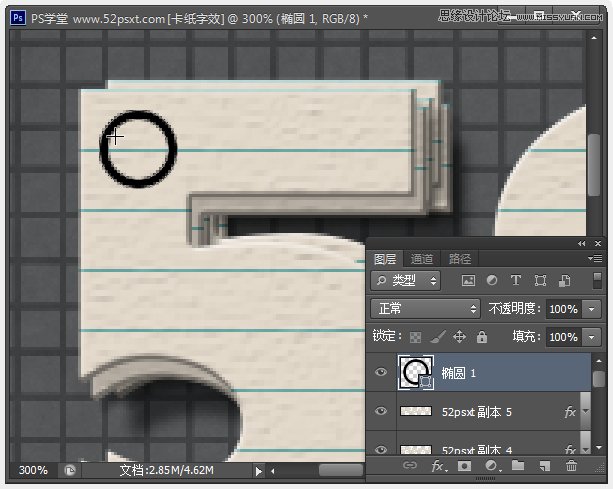Screen dimensions: 613x489
Task: Create a new layer icon
Action: 545,466
